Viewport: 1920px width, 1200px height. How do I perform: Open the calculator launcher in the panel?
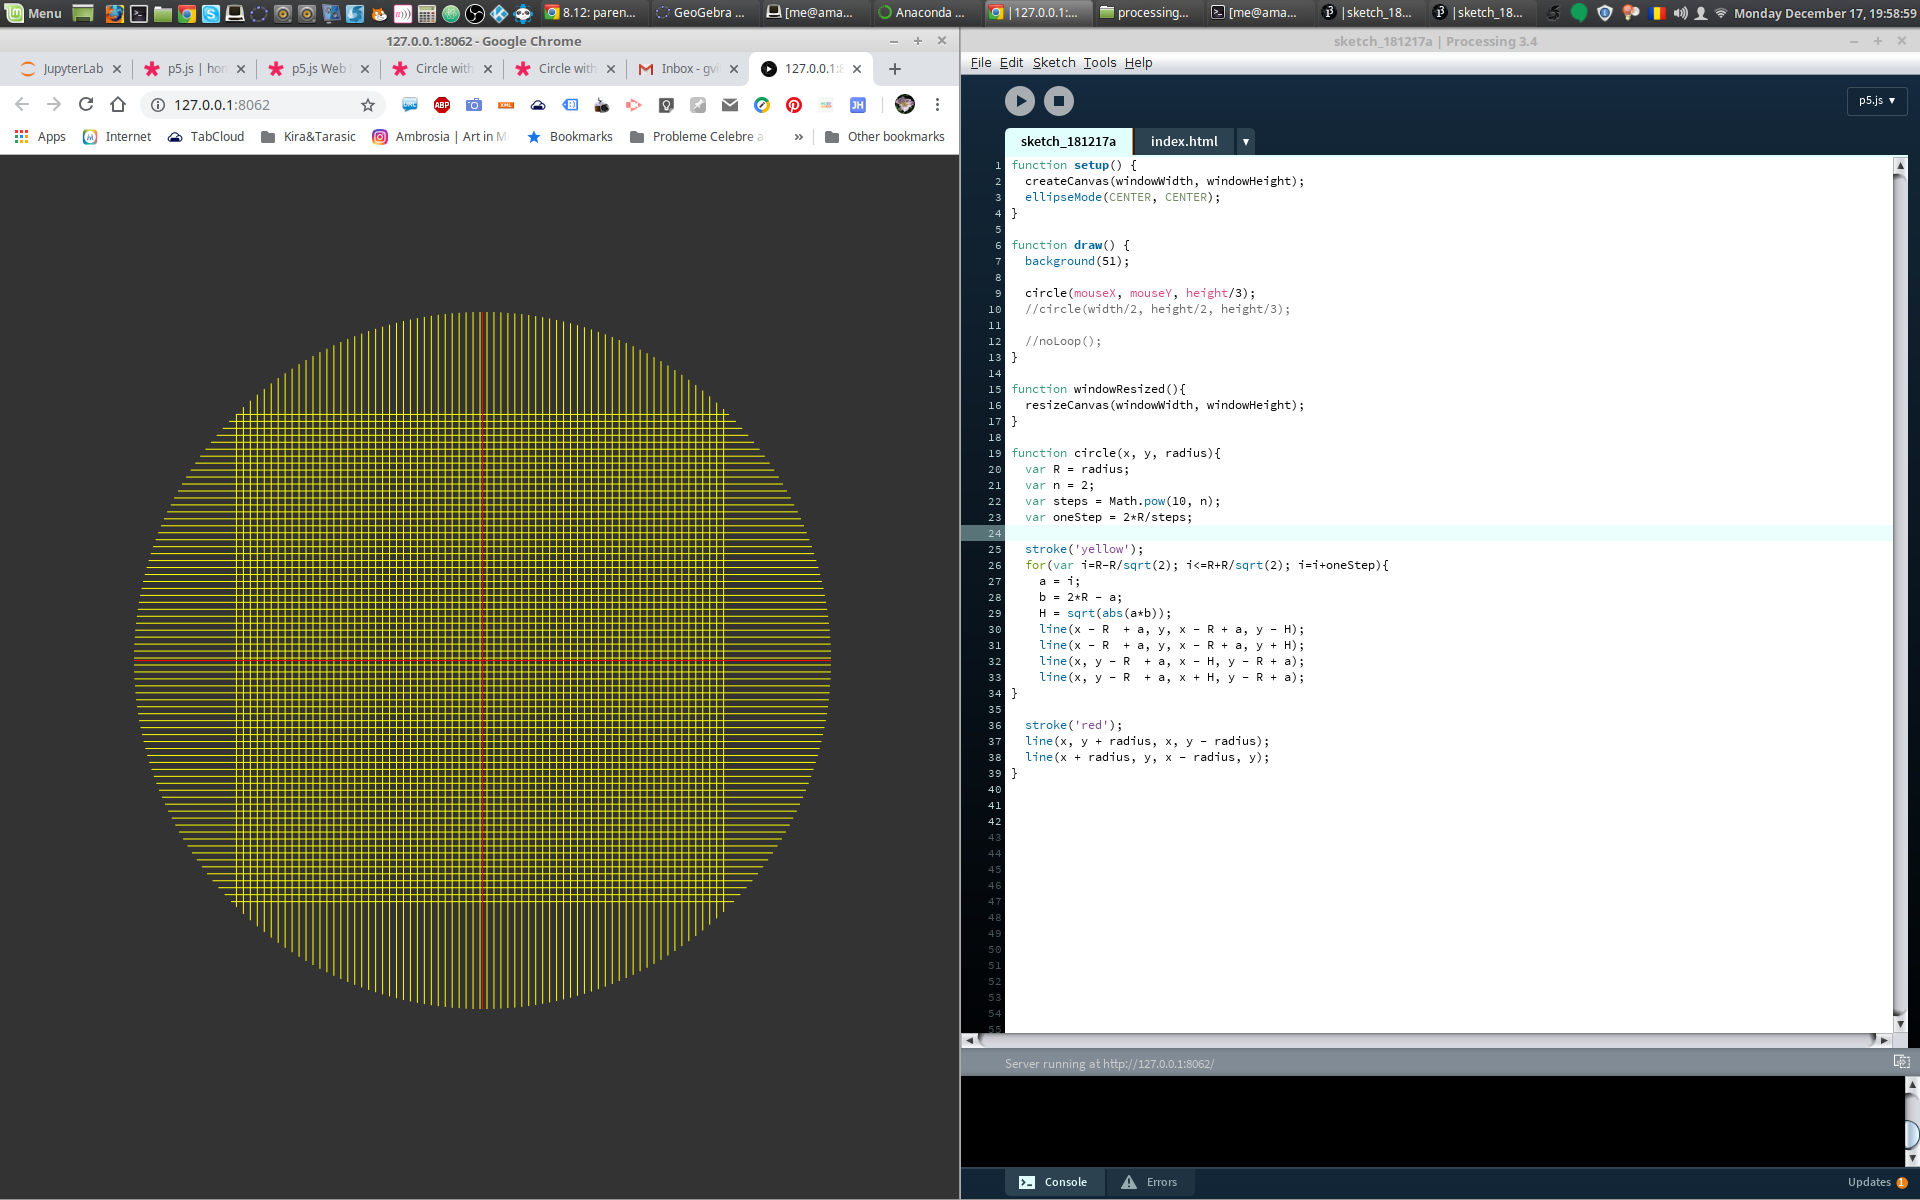(427, 13)
